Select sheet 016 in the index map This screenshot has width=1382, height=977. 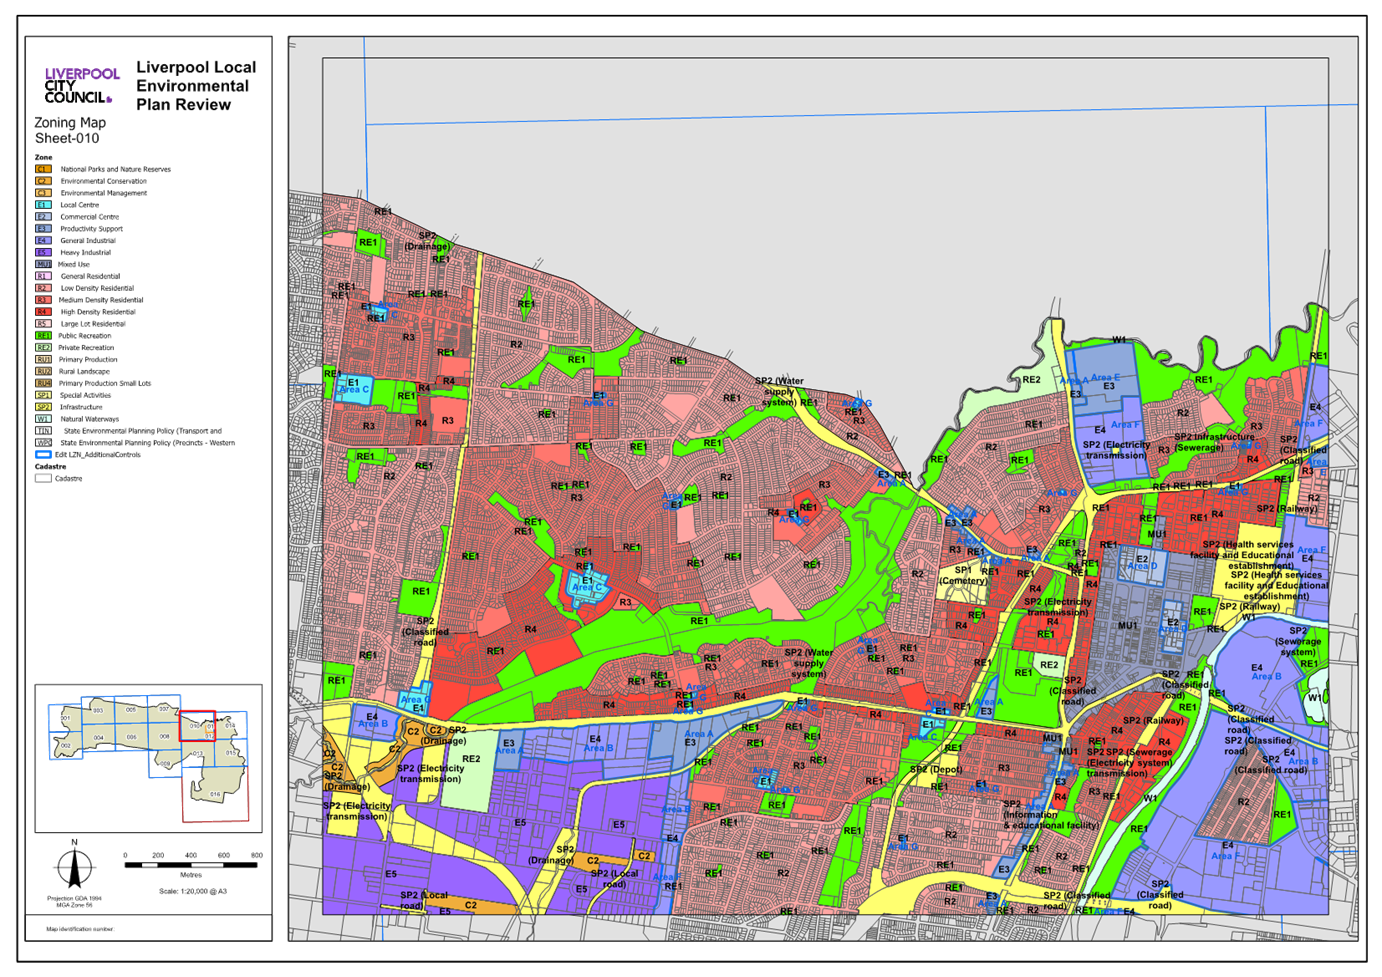point(215,794)
